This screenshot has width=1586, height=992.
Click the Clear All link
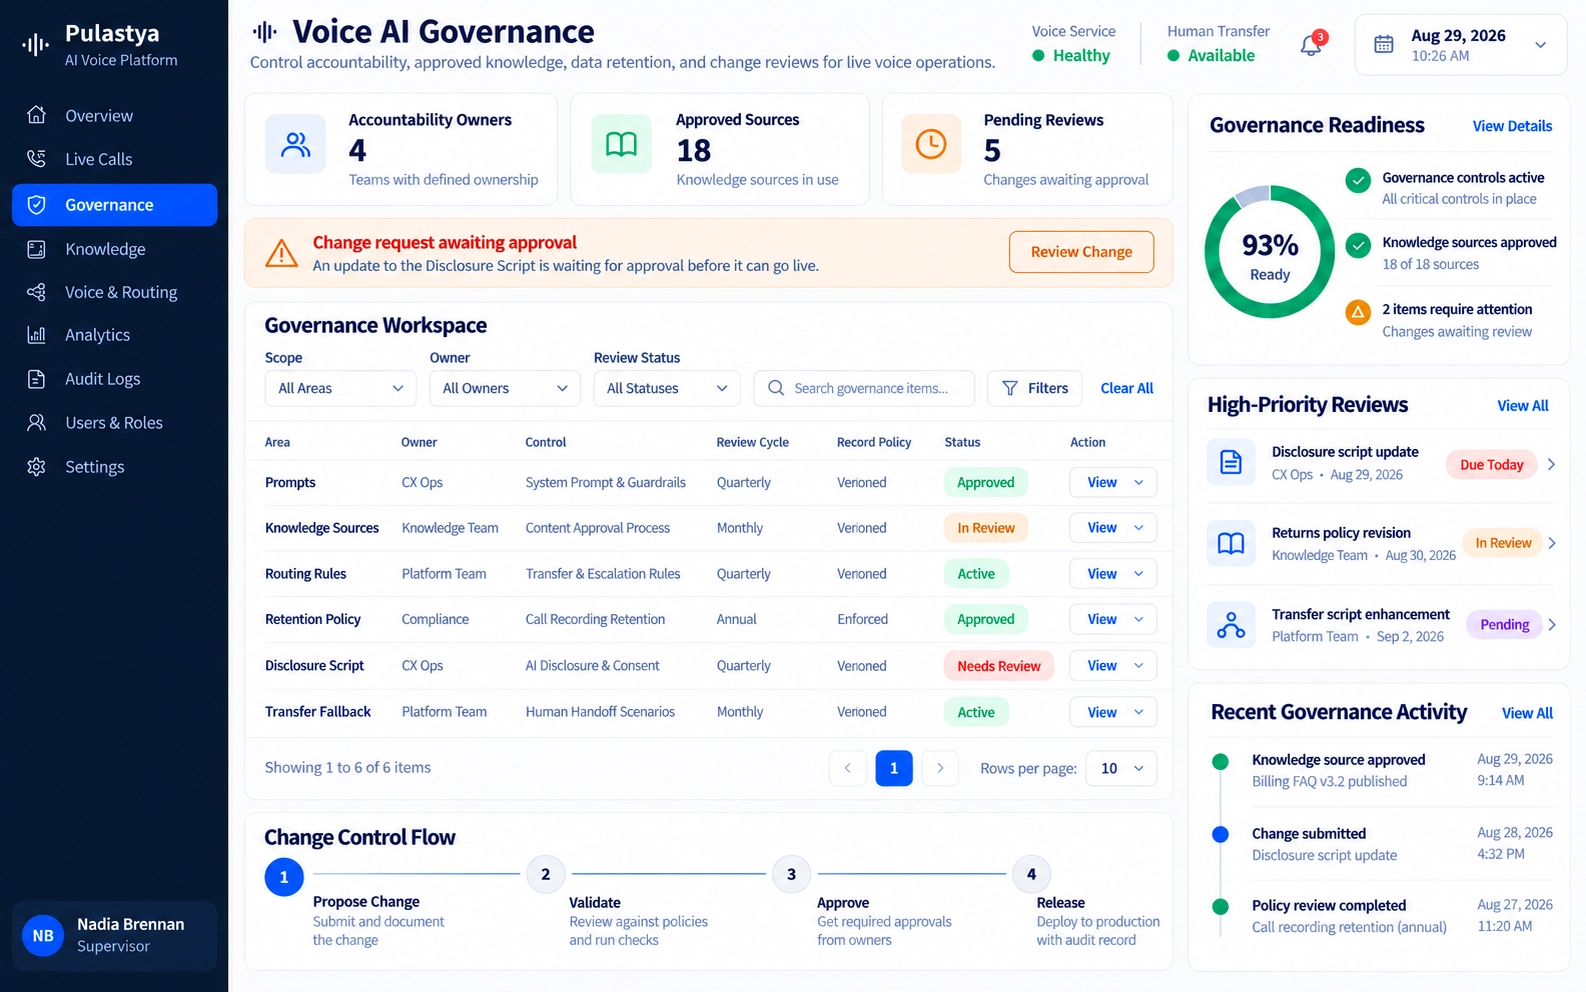point(1127,388)
